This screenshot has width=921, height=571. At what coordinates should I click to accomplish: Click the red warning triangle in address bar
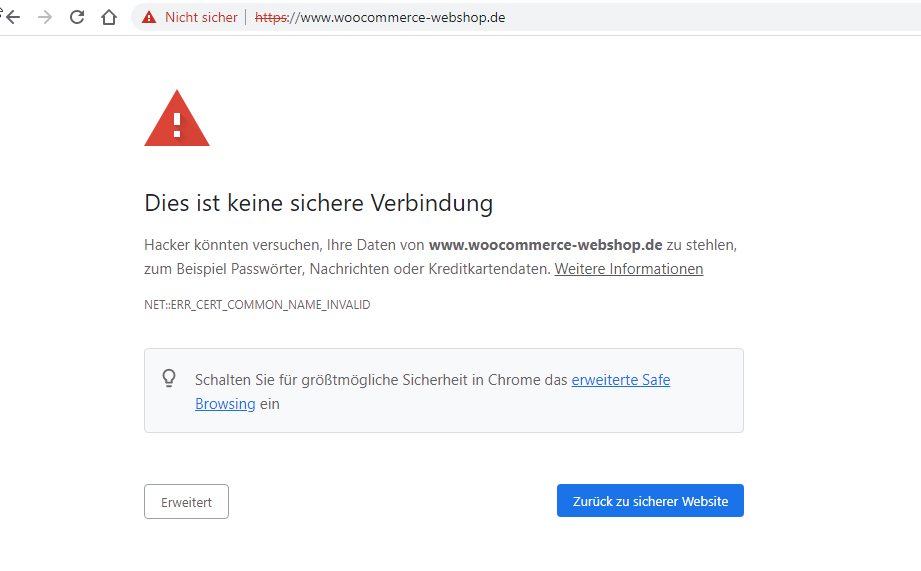pos(149,18)
